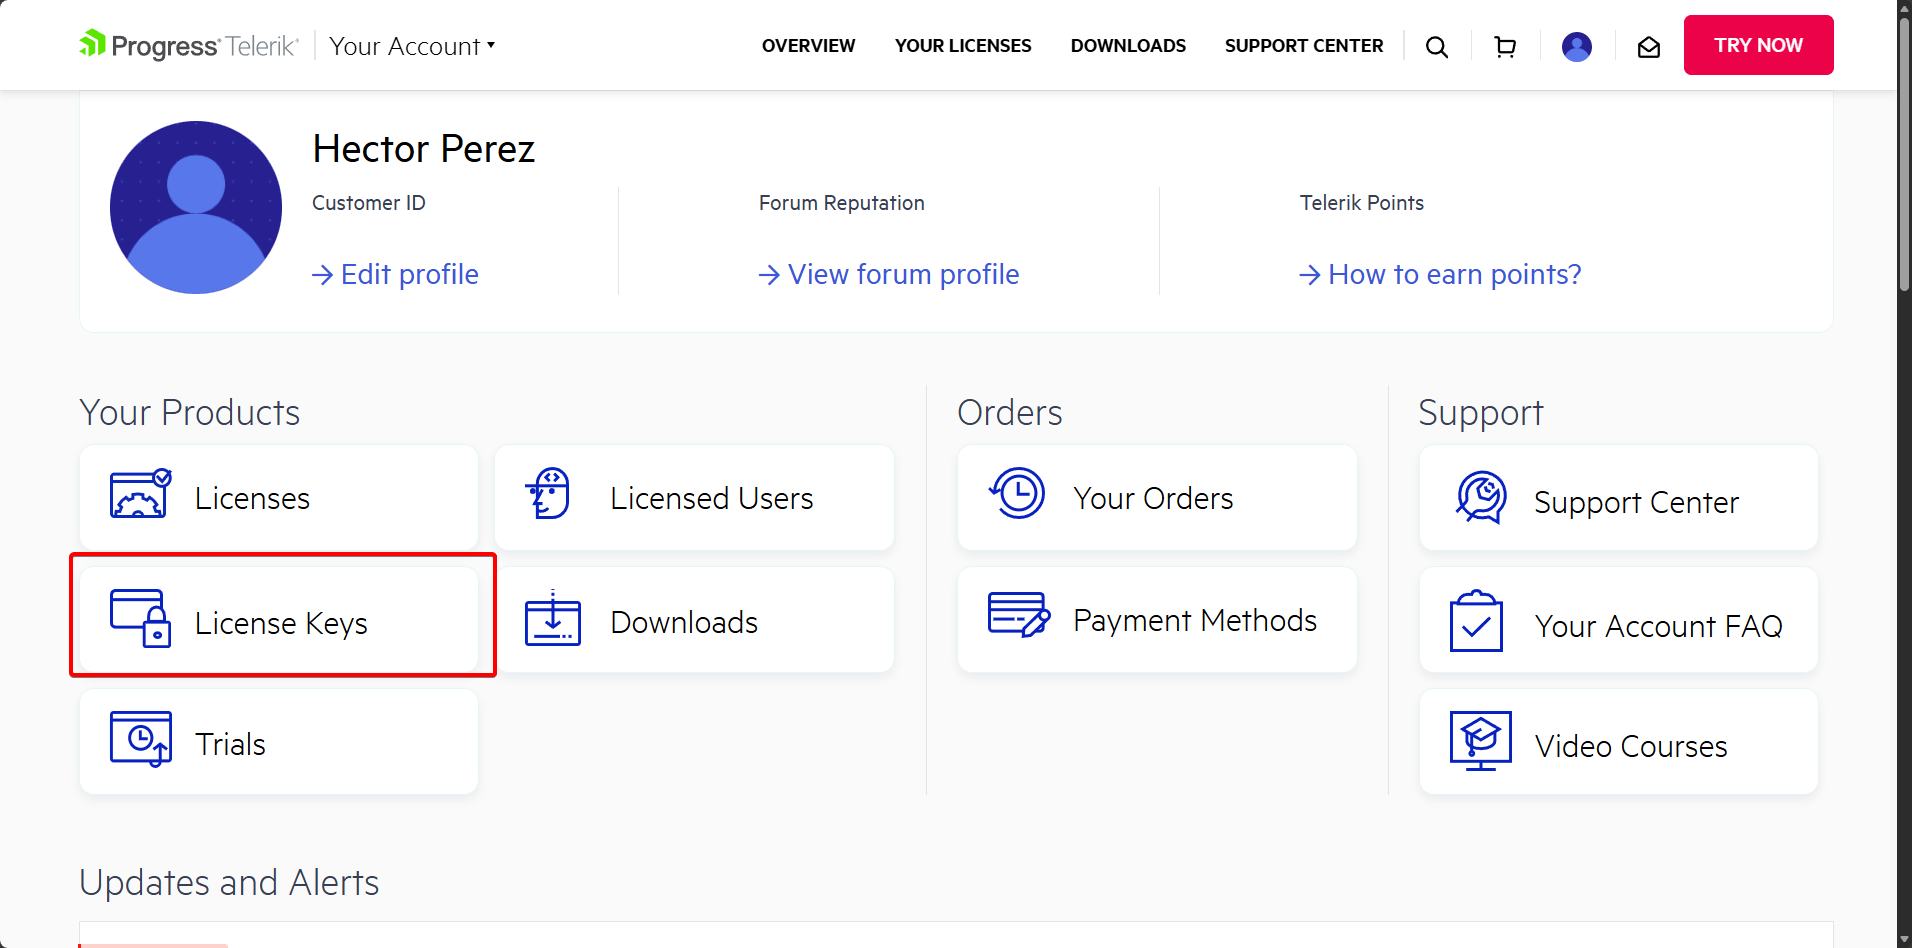Expand the Your Account dropdown

(412, 46)
